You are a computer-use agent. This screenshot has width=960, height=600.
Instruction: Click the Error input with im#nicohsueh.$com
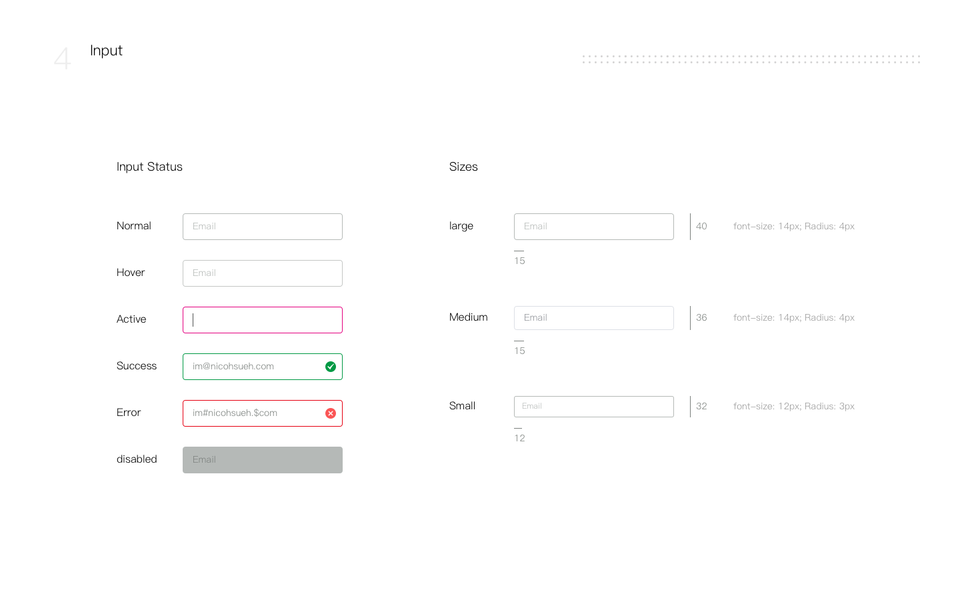[250, 413]
